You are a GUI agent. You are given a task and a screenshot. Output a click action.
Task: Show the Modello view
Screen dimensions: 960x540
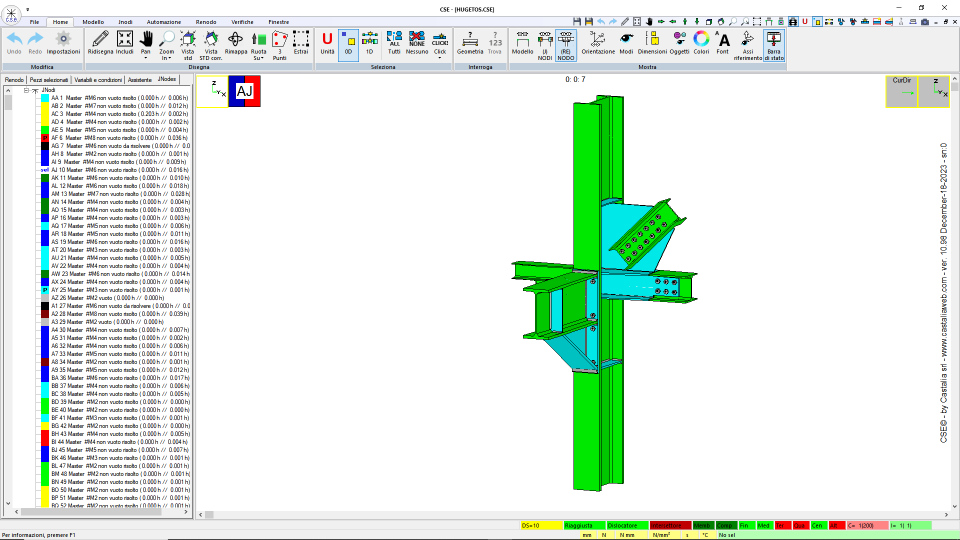522,43
